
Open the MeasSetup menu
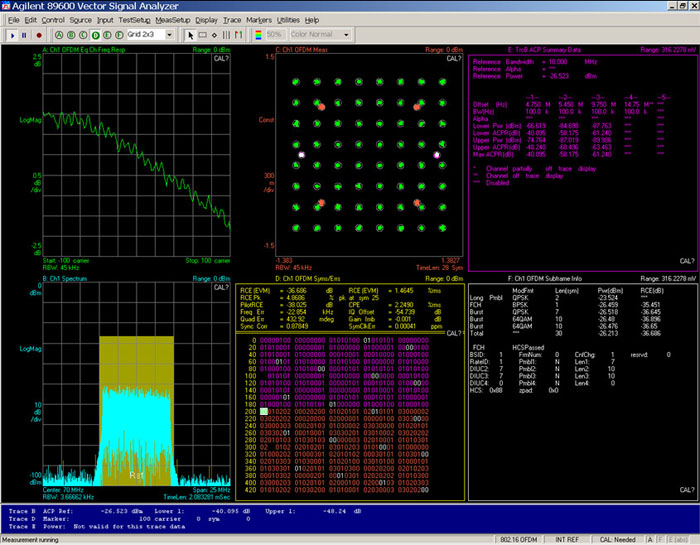click(173, 20)
